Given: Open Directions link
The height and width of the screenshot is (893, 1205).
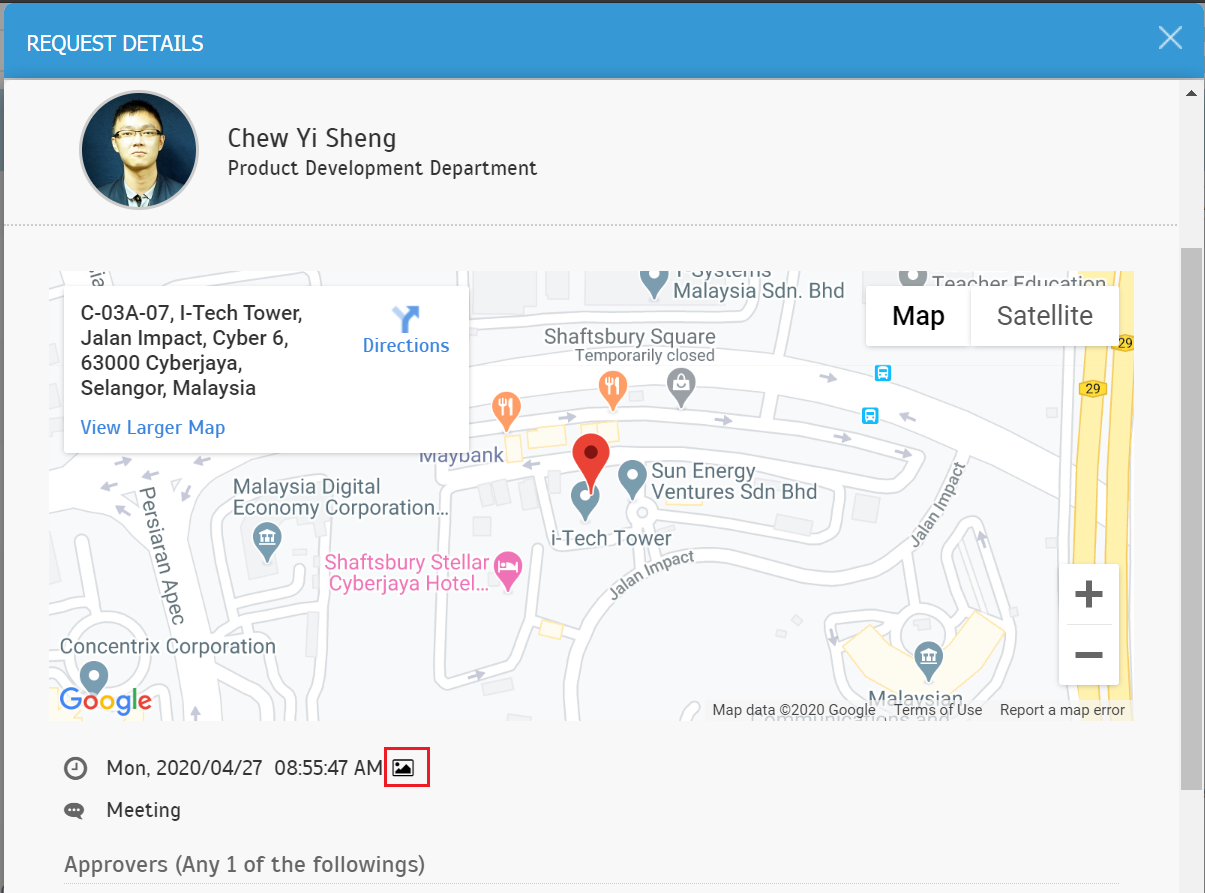Looking at the screenshot, I should click(x=406, y=345).
